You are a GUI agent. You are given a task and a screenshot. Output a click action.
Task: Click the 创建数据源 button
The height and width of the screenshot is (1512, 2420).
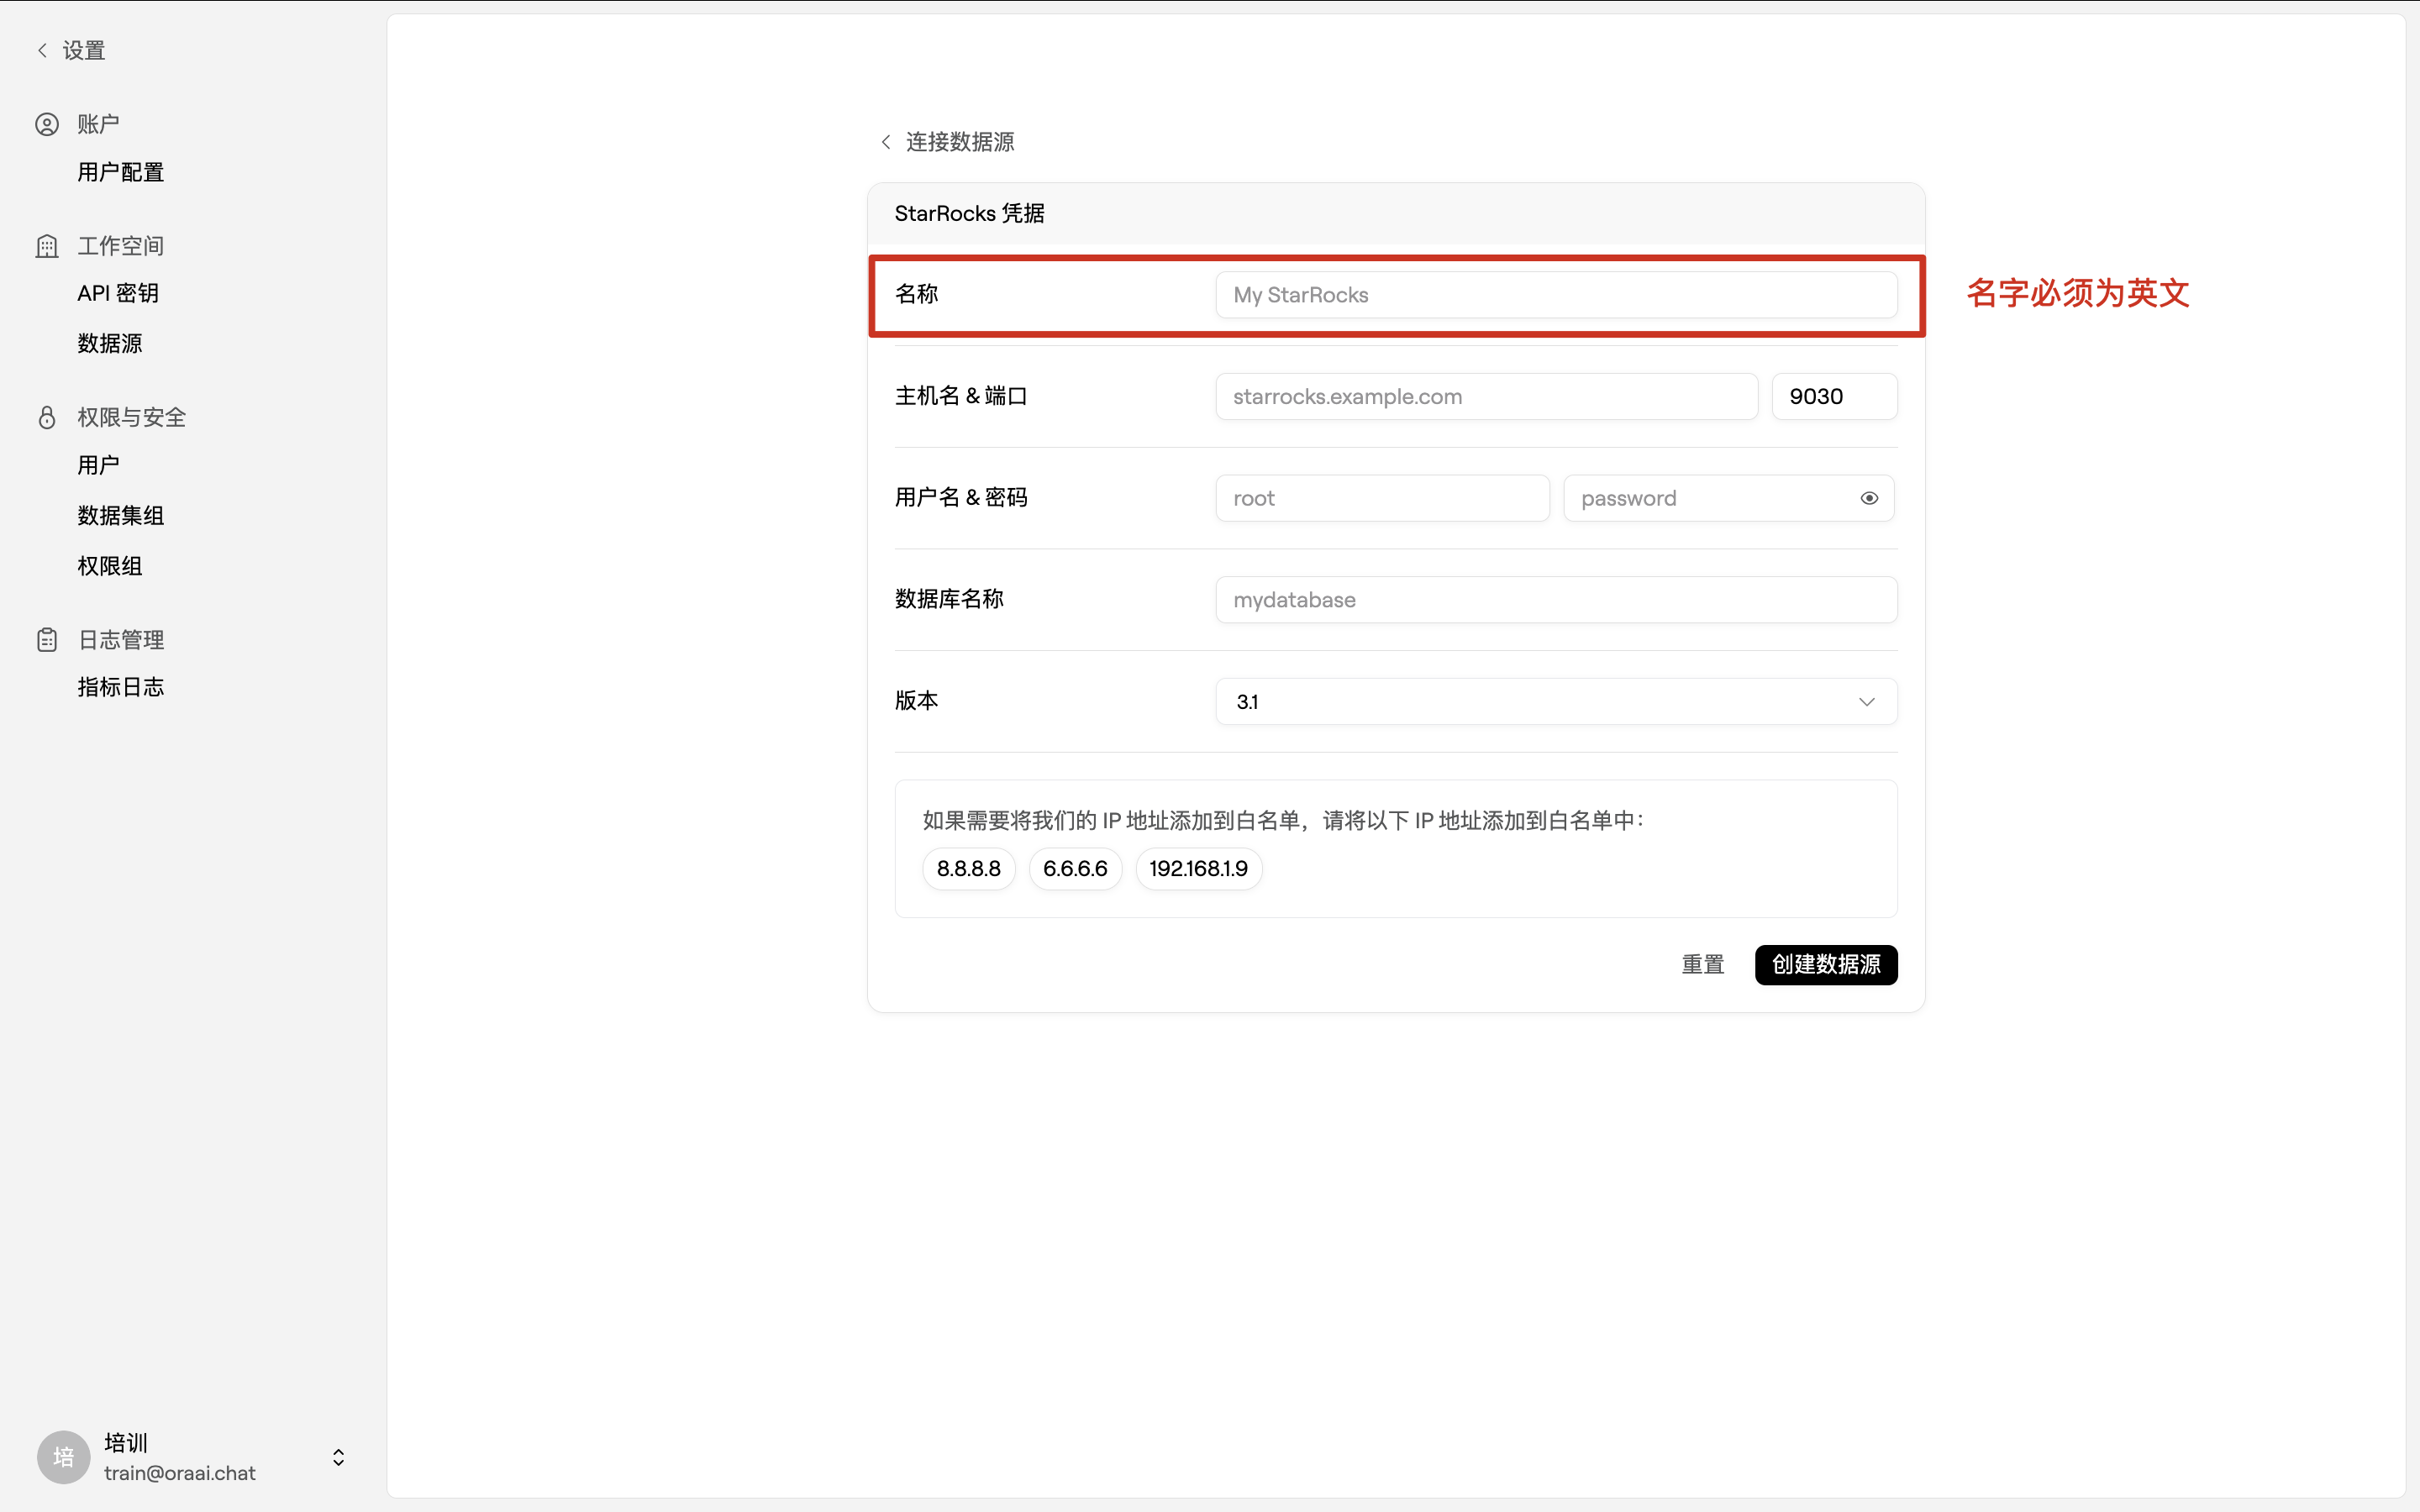pos(1824,964)
